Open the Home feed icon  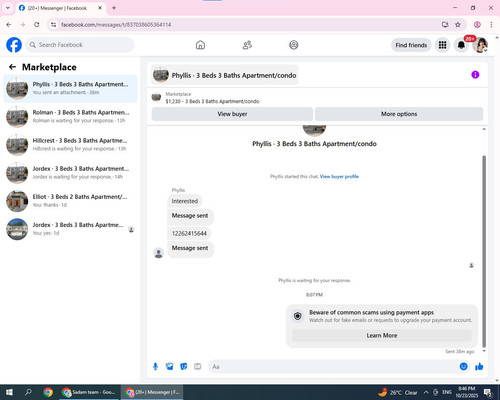(x=200, y=45)
